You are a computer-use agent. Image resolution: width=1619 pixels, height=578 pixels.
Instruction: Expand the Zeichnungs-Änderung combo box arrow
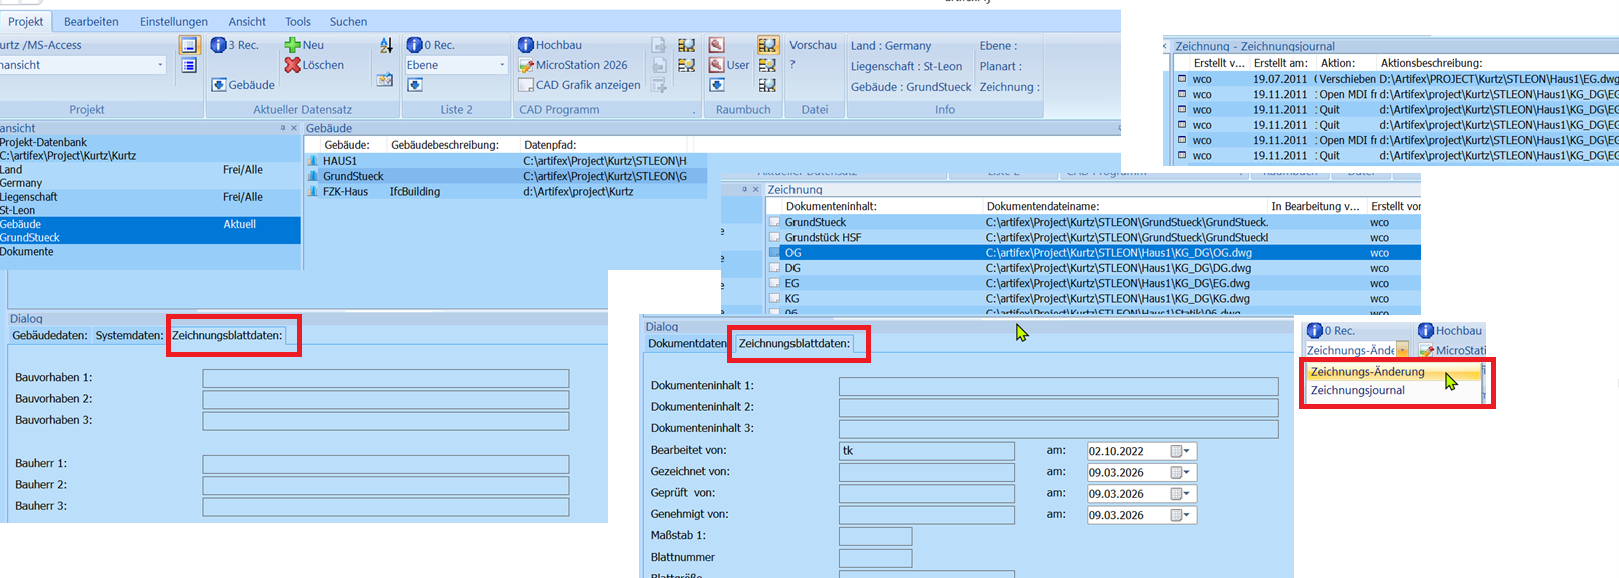[x=1403, y=350]
